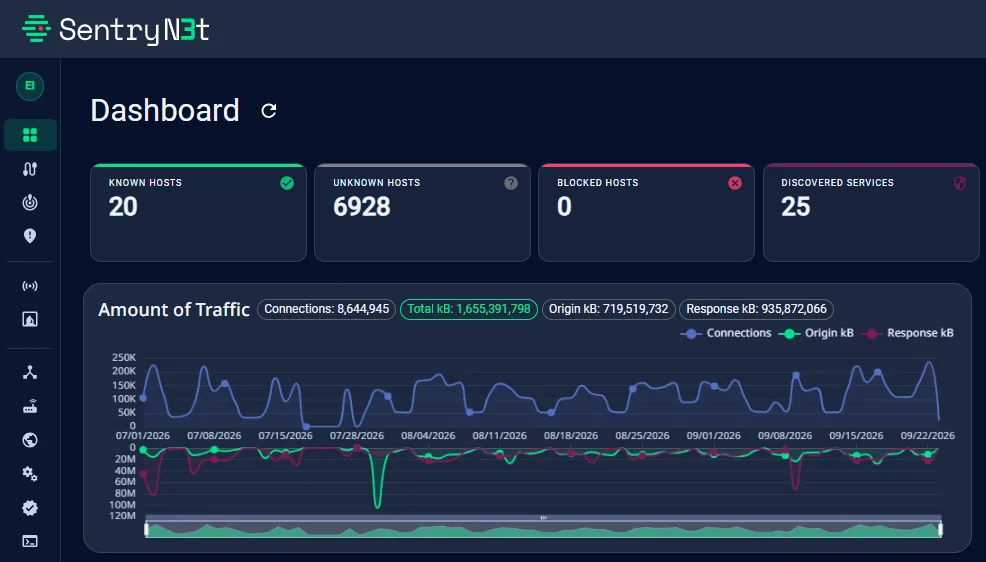The width and height of the screenshot is (986, 562).
Task: Open the Discovered Services card
Action: click(871, 212)
